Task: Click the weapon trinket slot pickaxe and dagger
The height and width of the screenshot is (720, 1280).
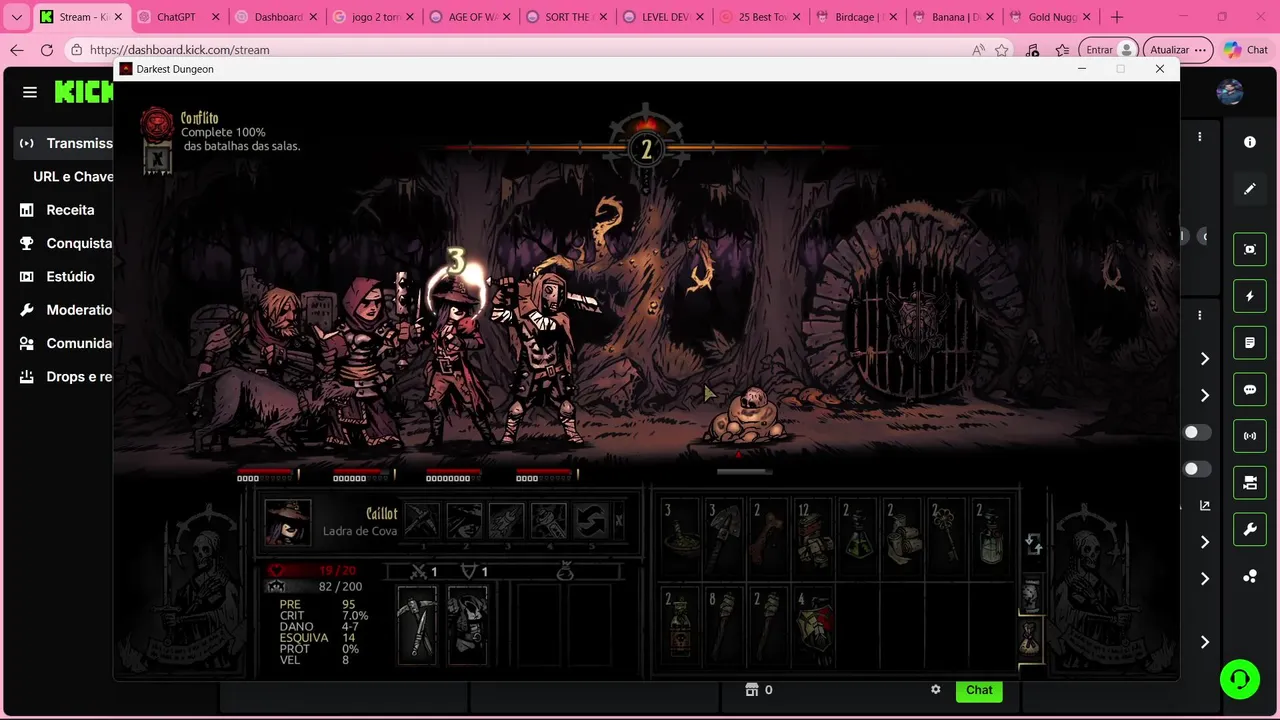Action: [x=417, y=624]
